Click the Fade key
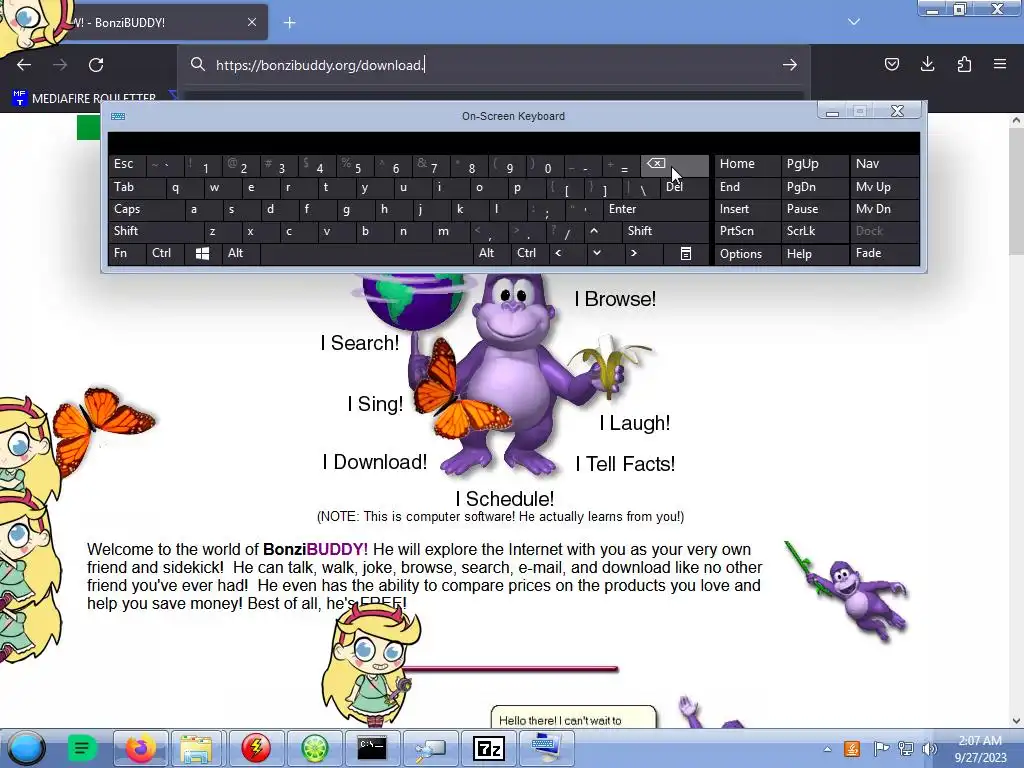The image size is (1024, 768). [884, 253]
